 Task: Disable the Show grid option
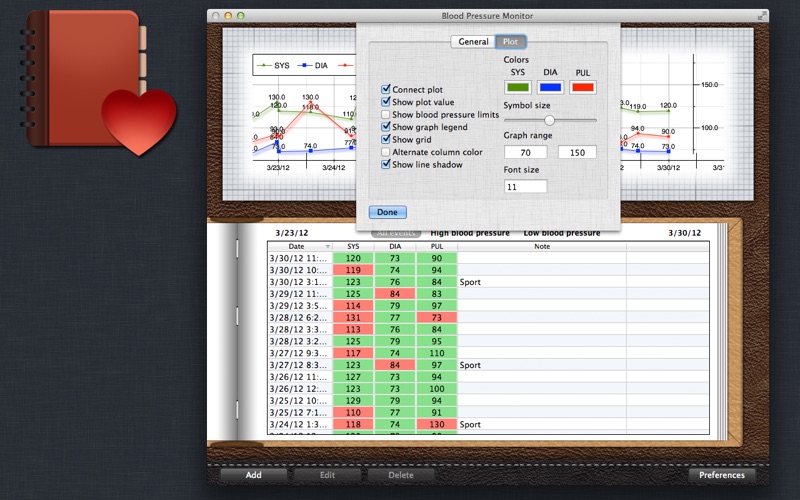click(386, 139)
